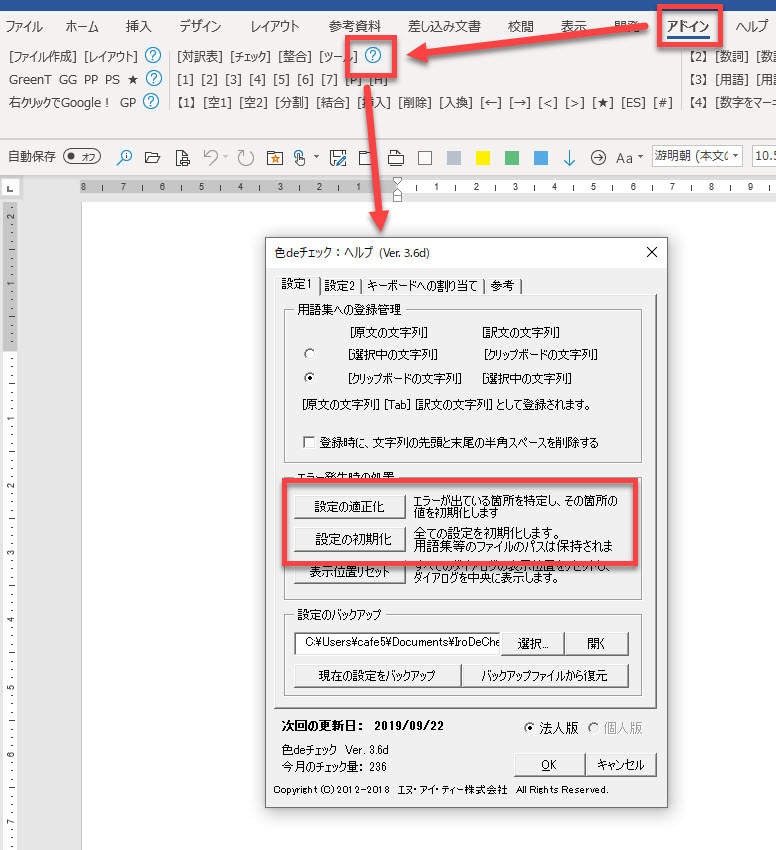The height and width of the screenshot is (850, 776).
Task: Switch to the 設定2 tab
Action: point(339,286)
